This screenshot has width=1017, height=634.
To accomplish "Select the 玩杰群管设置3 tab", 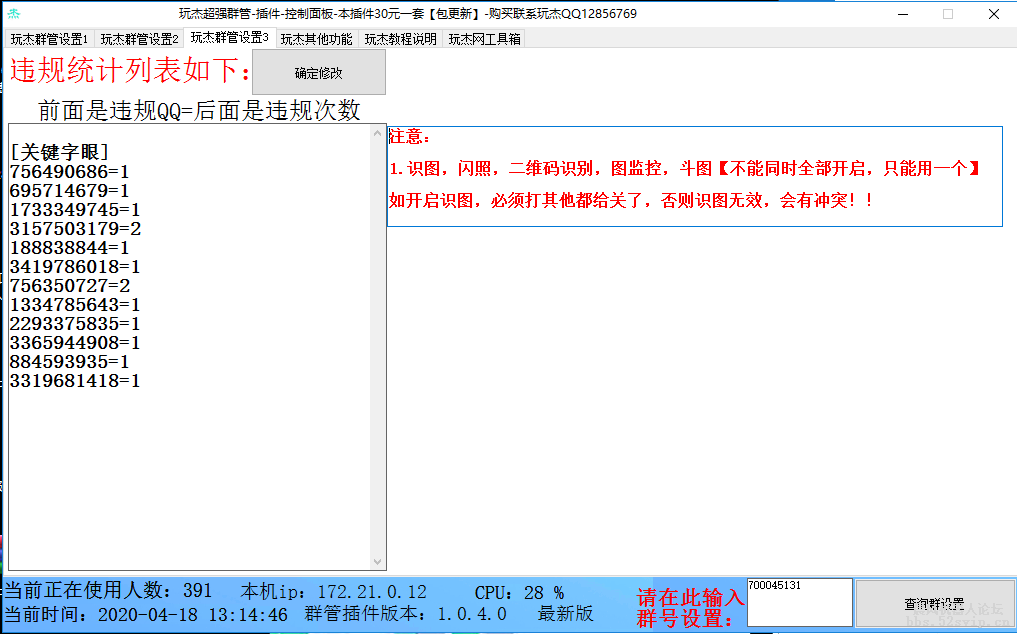I will click(229, 38).
